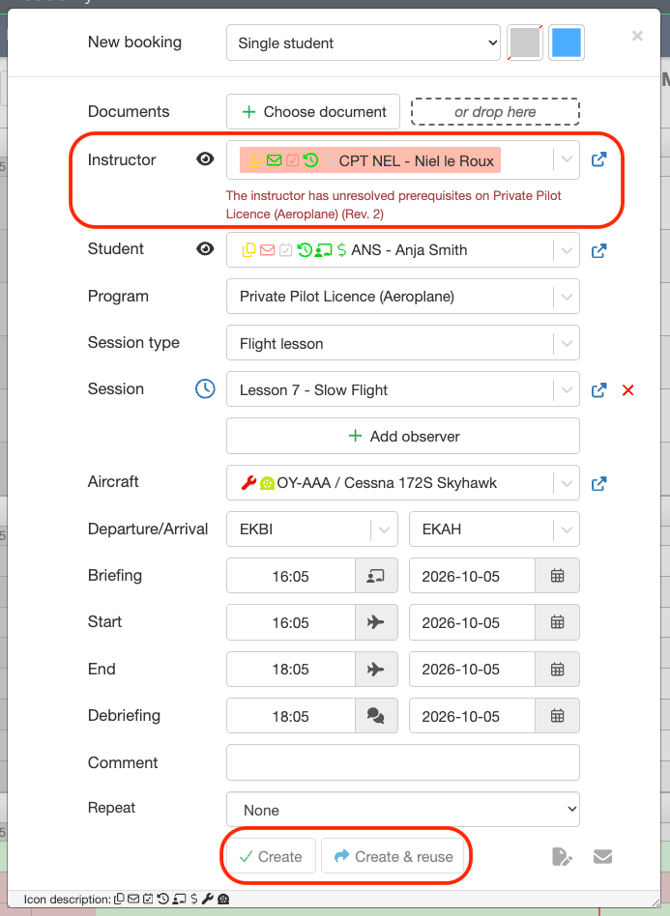Image resolution: width=670 pixels, height=916 pixels.
Task: Expand the Student dropdown arrow
Action: (567, 251)
